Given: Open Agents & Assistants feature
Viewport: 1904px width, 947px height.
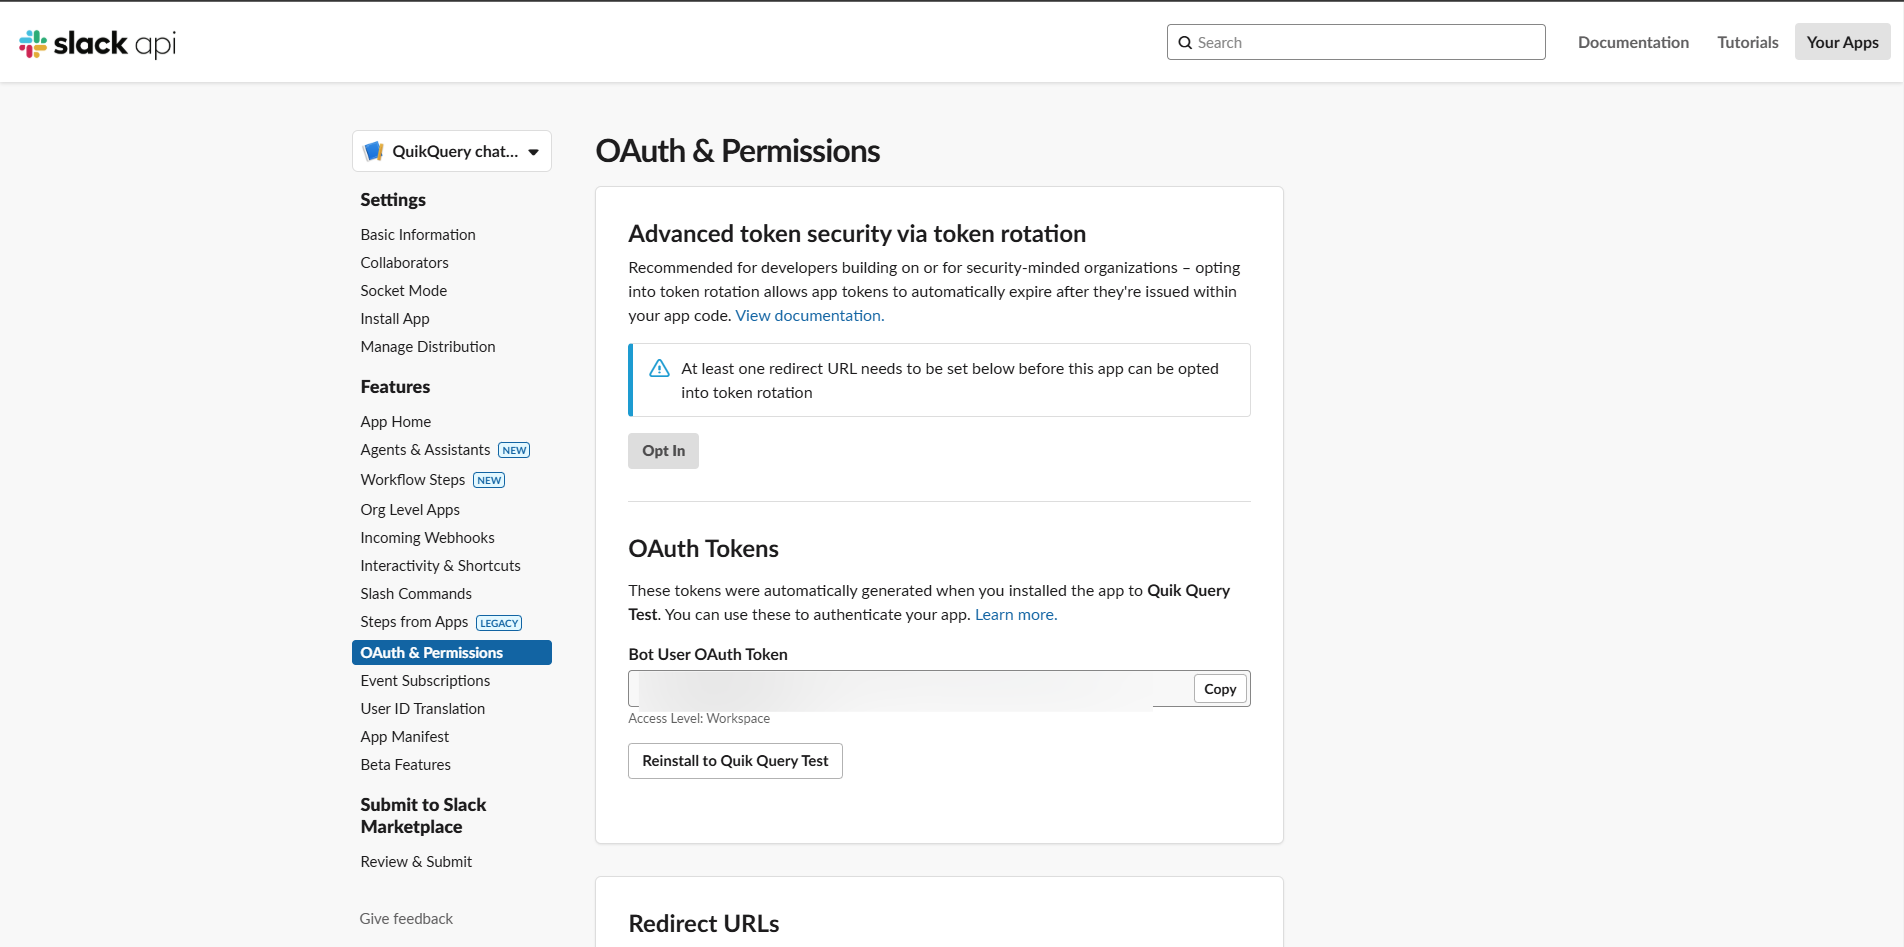Looking at the screenshot, I should pyautogui.click(x=425, y=450).
